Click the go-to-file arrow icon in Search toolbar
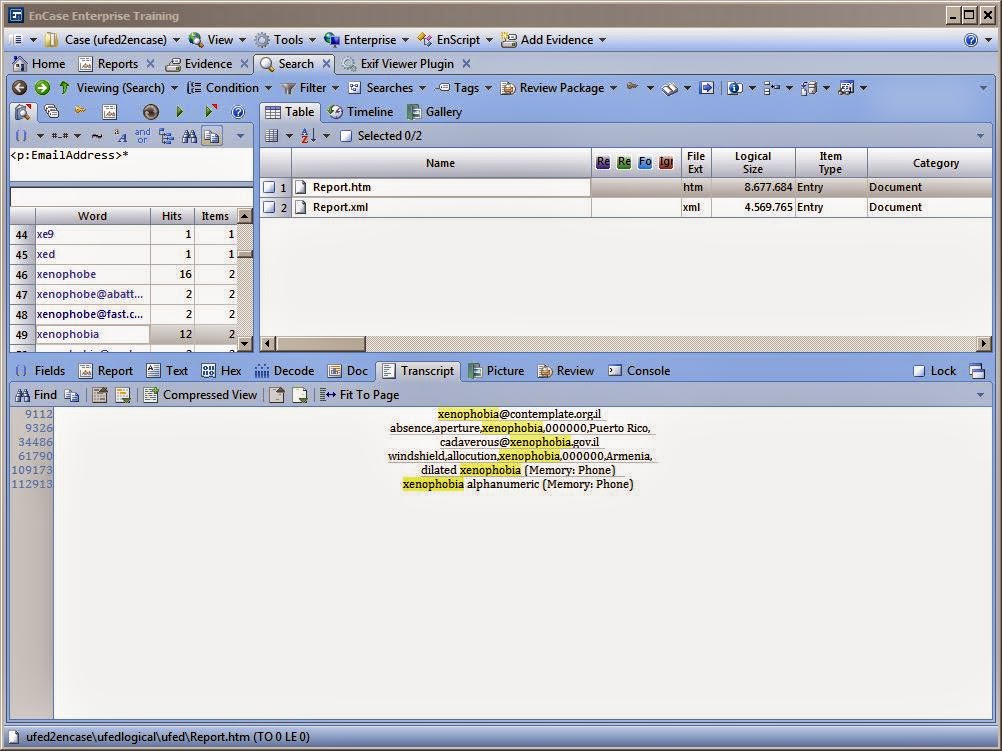 click(706, 88)
